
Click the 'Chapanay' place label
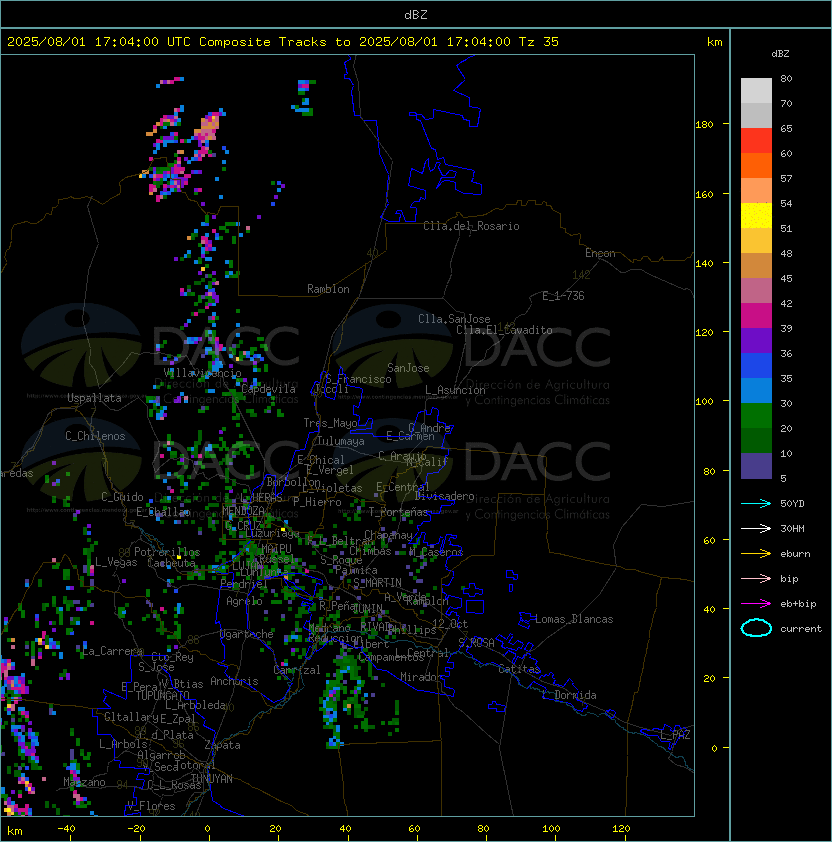[388, 535]
